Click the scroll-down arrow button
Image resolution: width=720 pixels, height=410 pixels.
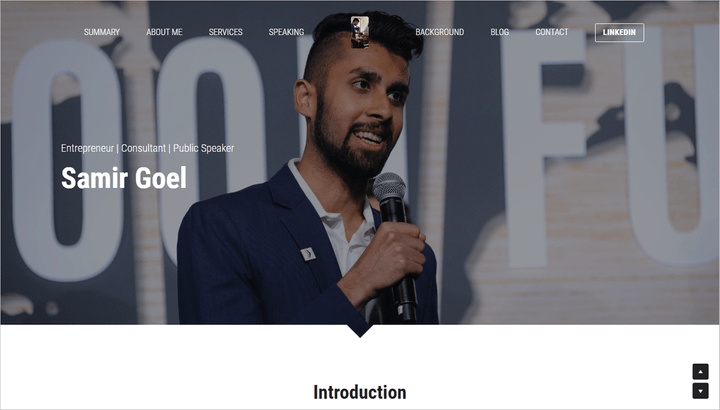(x=700, y=391)
